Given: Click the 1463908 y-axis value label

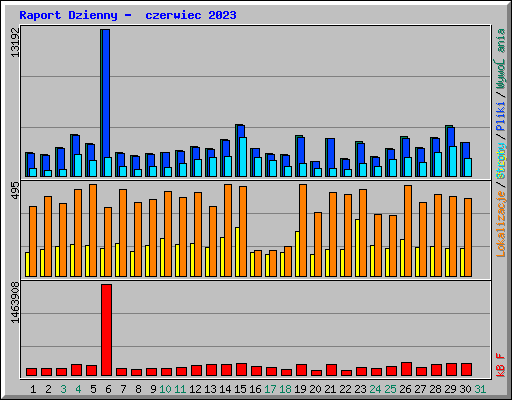Looking at the screenshot, I should coord(15,303).
